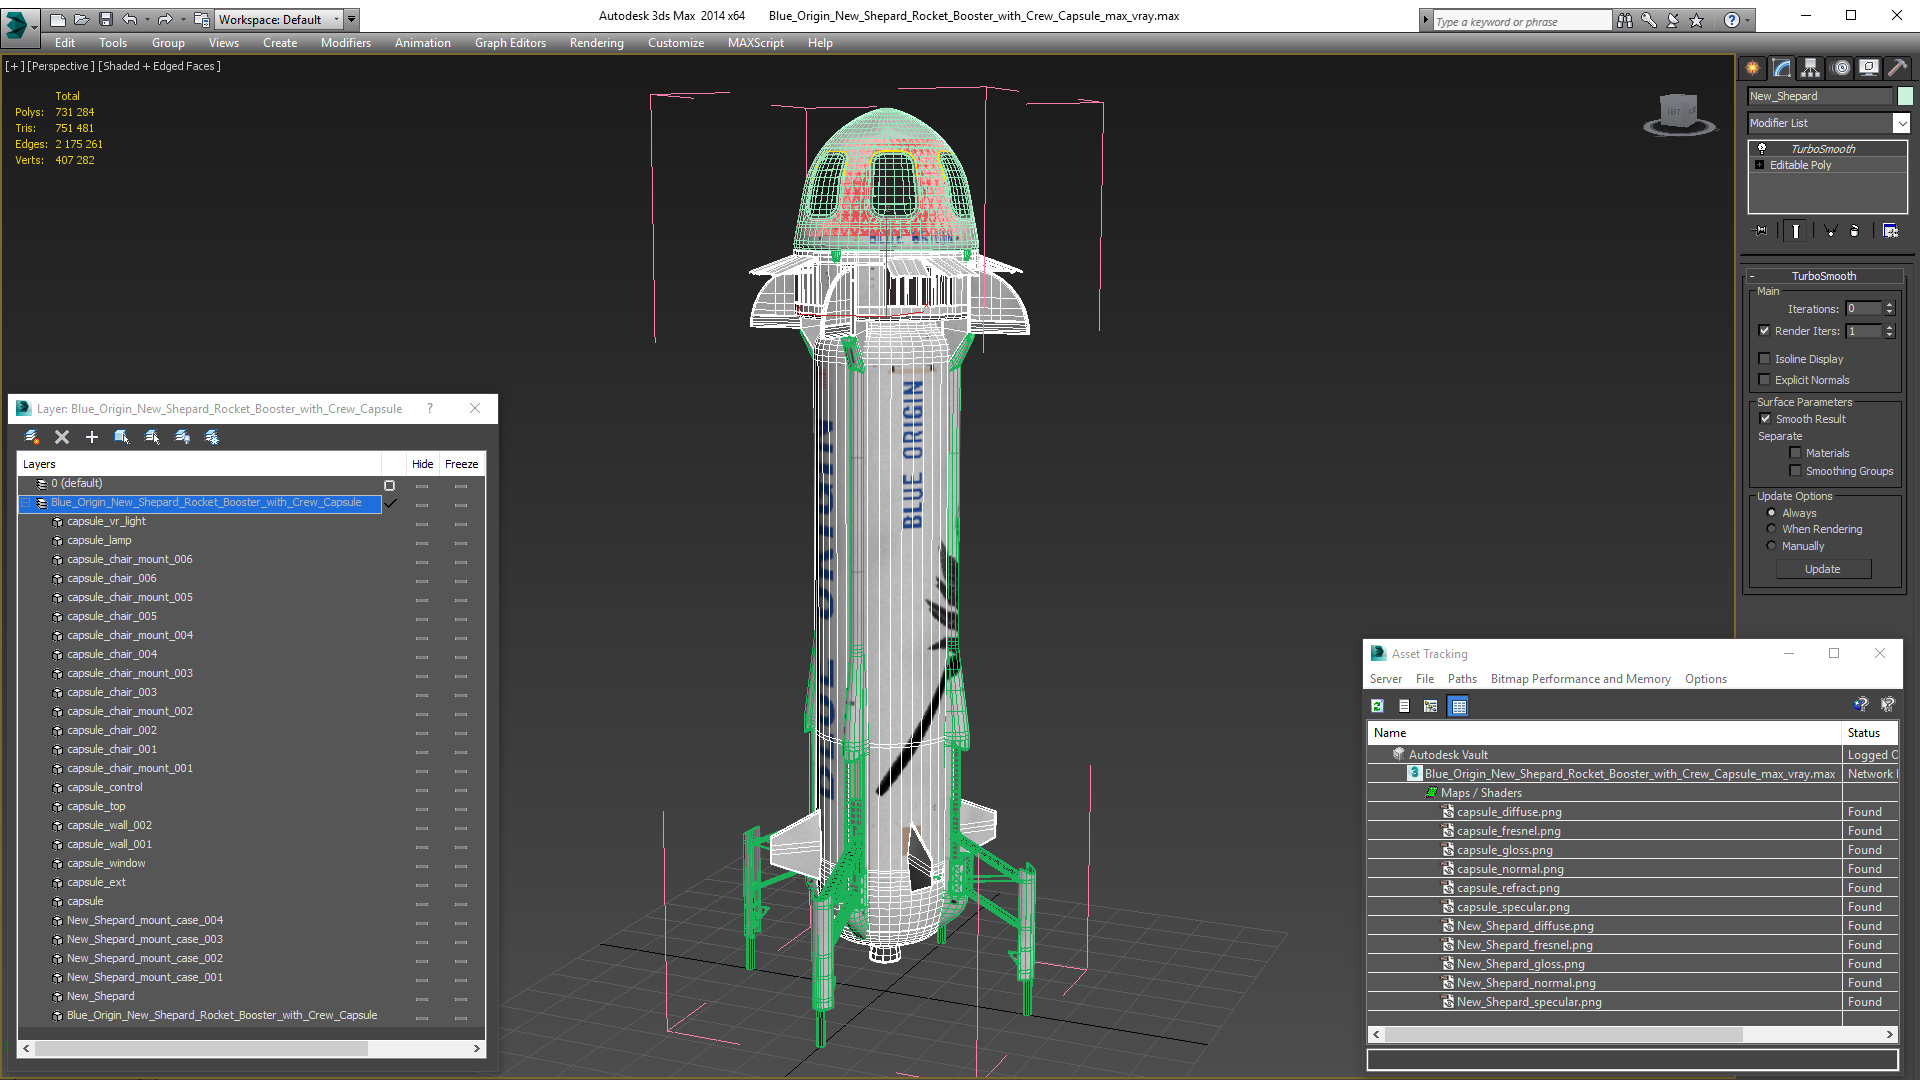Click Freeze/Unfreeze All Layers icon
The width and height of the screenshot is (1920, 1080).
[x=212, y=437]
